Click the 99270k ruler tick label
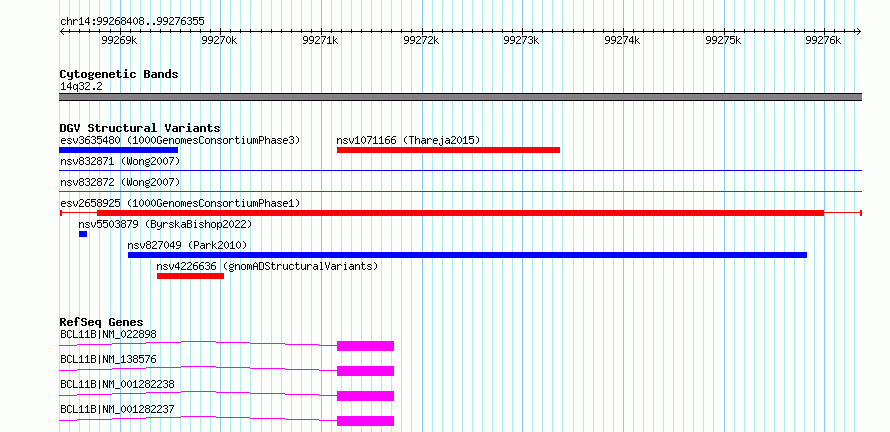The image size is (890, 432). tap(220, 41)
